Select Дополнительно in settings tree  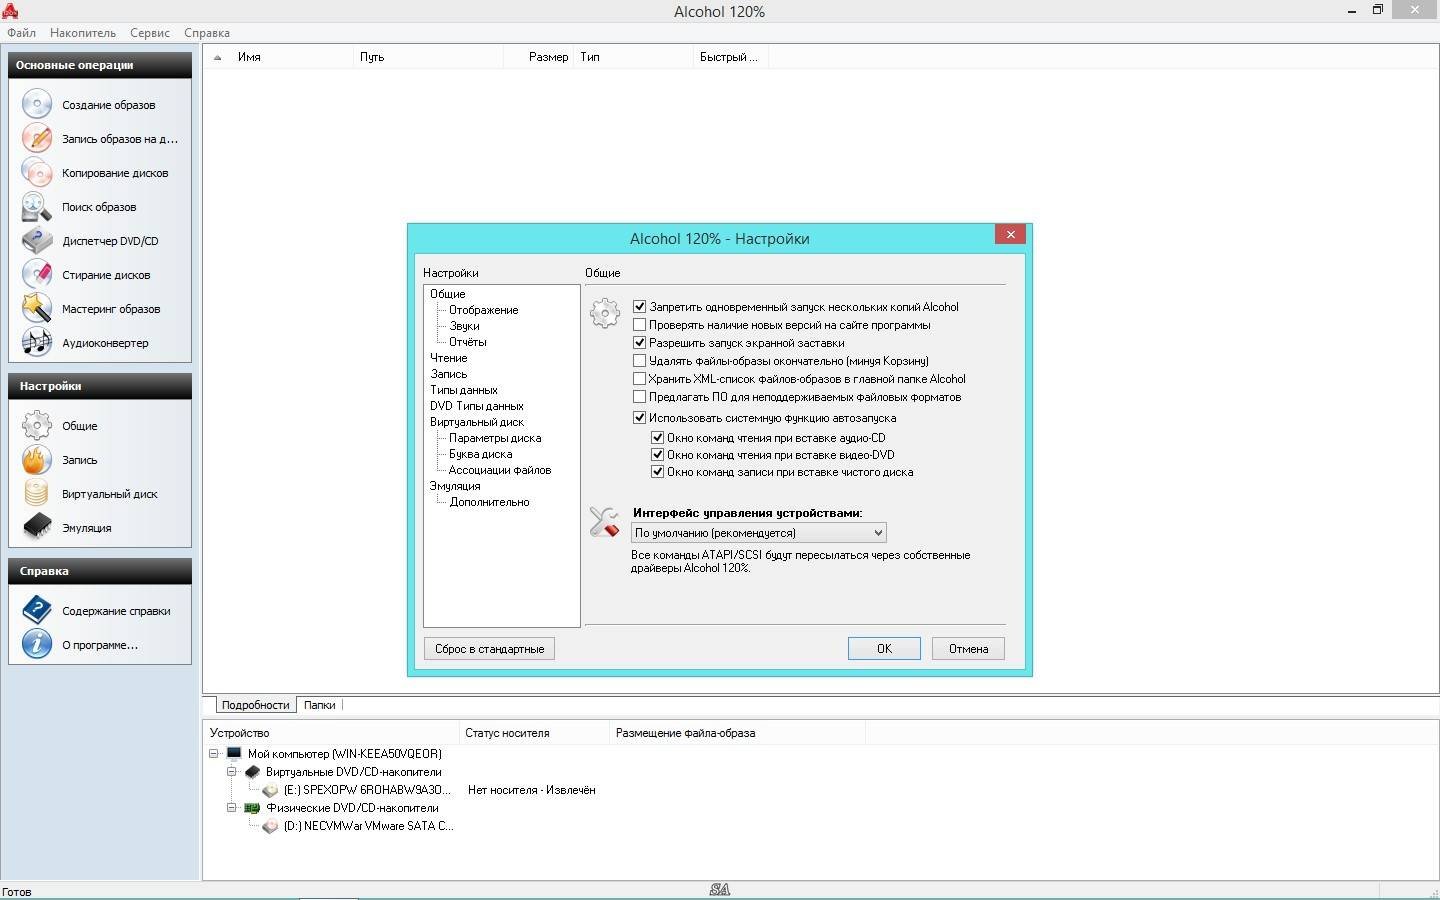point(489,502)
